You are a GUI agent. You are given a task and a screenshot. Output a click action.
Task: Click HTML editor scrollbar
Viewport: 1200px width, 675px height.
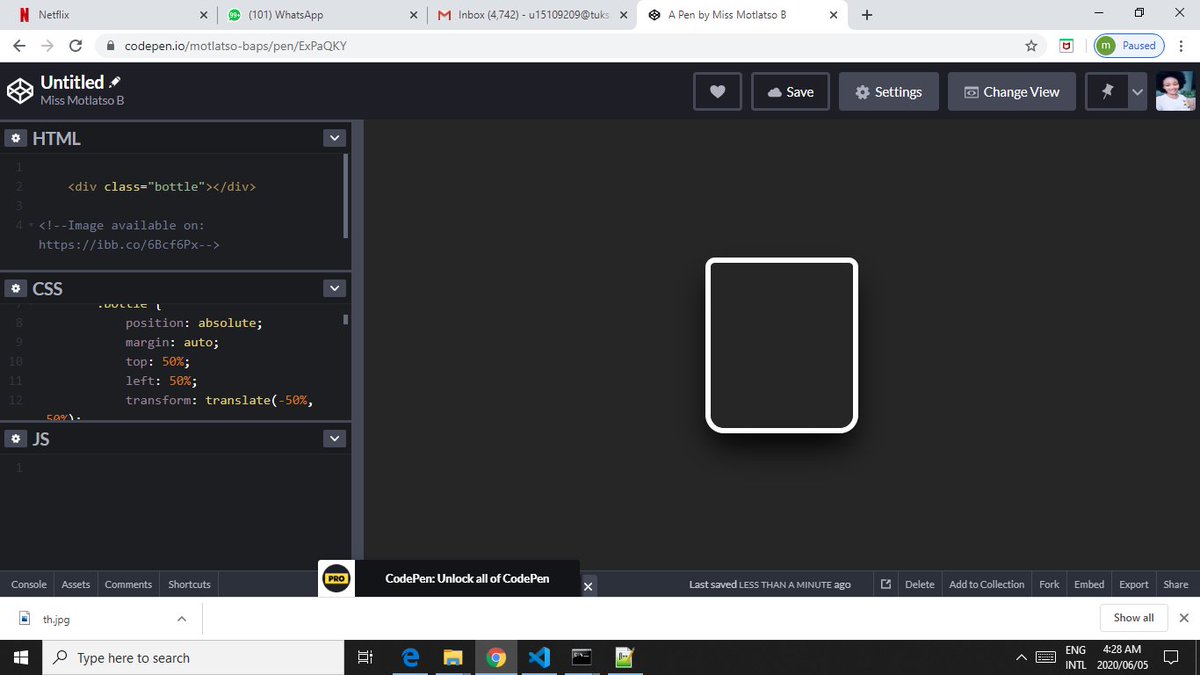click(345, 196)
